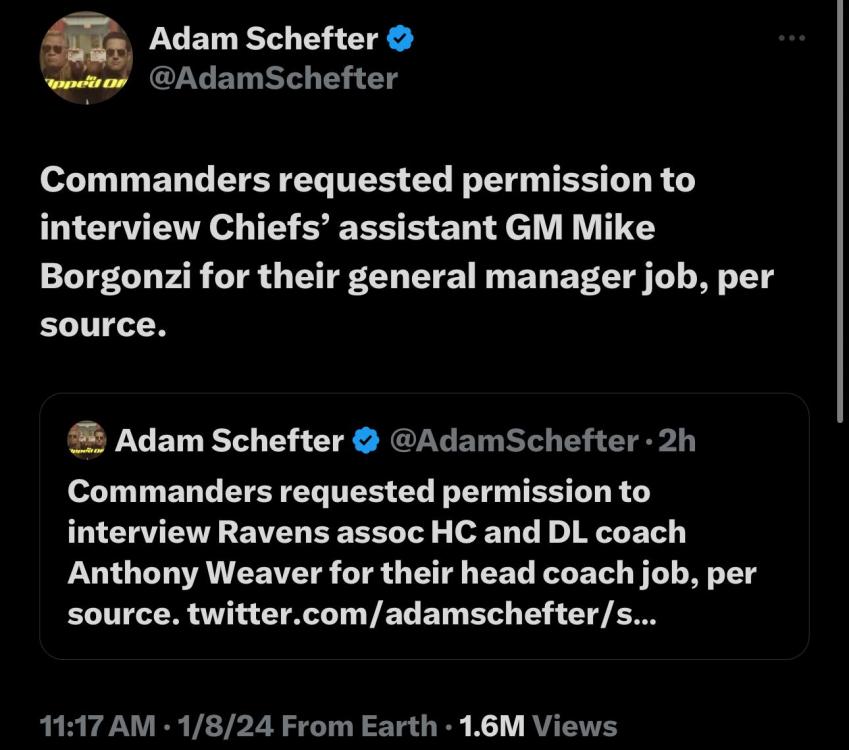Image resolution: width=849 pixels, height=750 pixels.
Task: Click the blue verified badge beside the main author name
Action: click(x=401, y=40)
